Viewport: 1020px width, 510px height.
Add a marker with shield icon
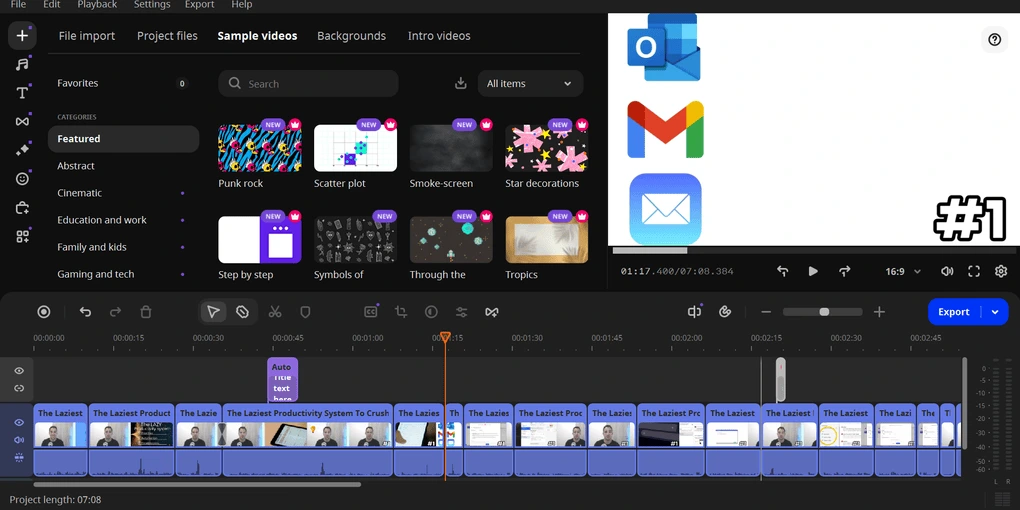coord(305,312)
